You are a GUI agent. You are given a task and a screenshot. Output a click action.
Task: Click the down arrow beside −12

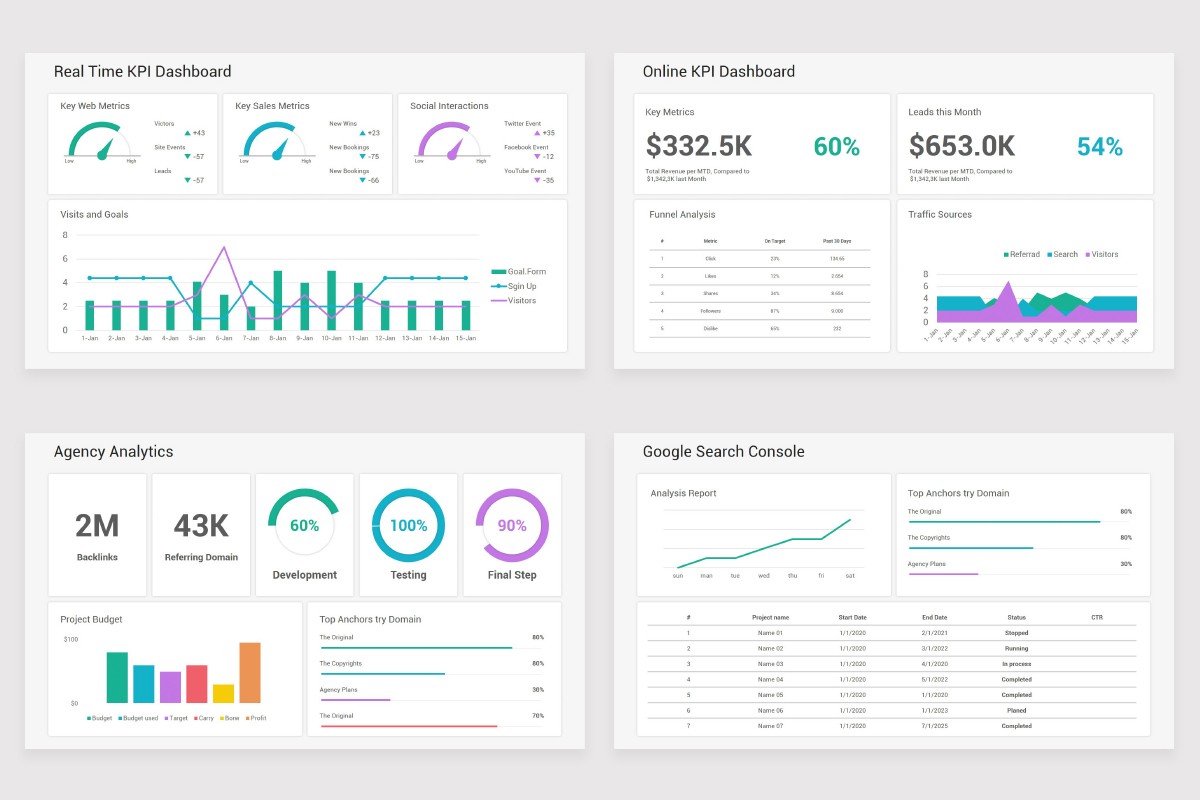(x=537, y=156)
